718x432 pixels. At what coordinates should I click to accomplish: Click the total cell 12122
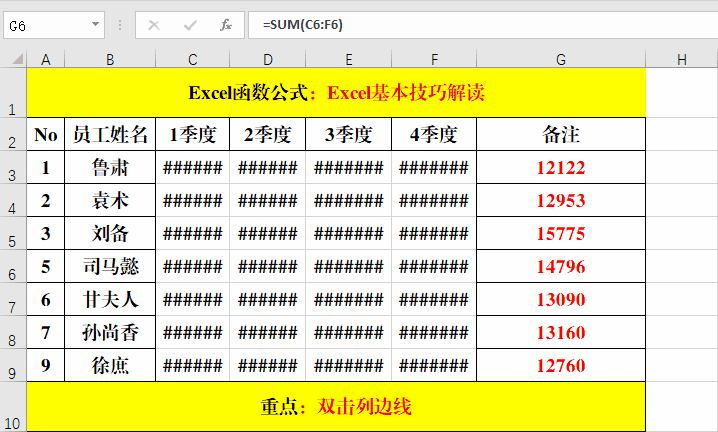coord(561,167)
